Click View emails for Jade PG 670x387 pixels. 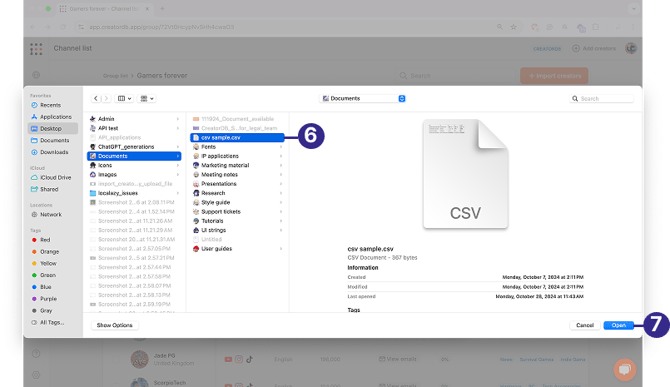click(x=397, y=359)
